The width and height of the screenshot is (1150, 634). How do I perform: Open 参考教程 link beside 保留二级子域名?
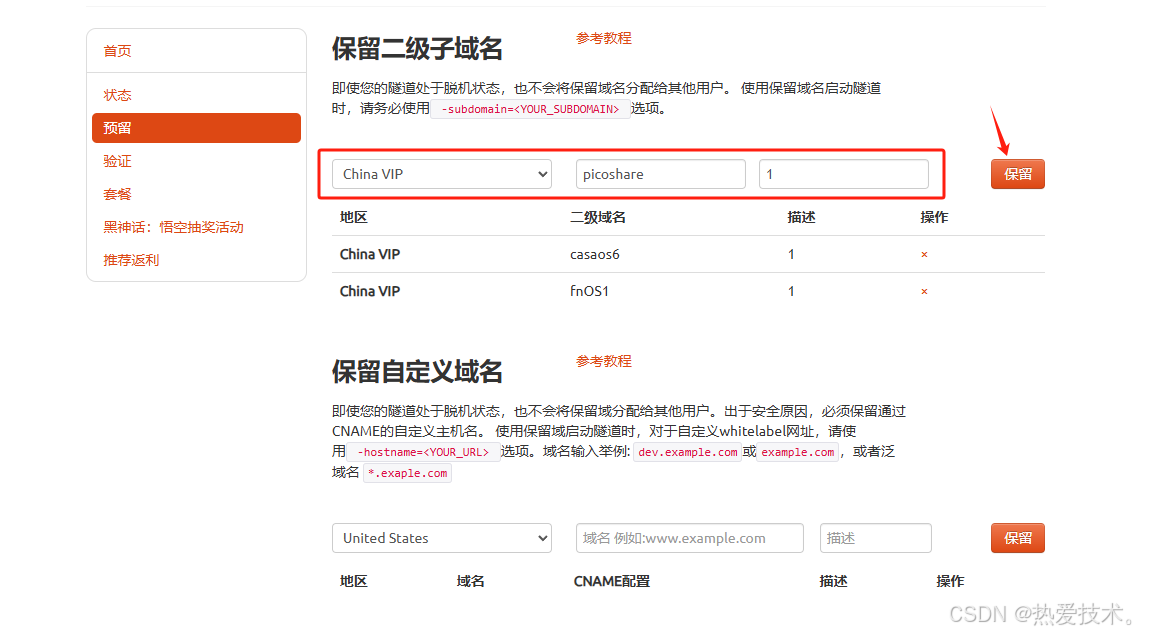click(x=604, y=38)
